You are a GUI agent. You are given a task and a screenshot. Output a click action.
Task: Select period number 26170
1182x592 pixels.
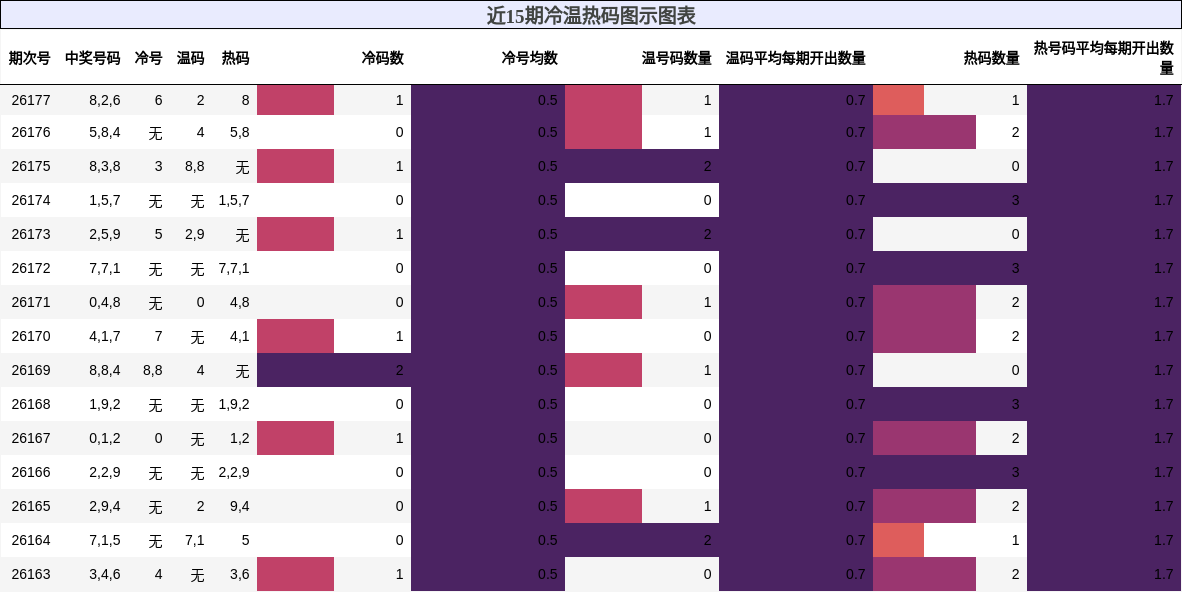[31, 336]
